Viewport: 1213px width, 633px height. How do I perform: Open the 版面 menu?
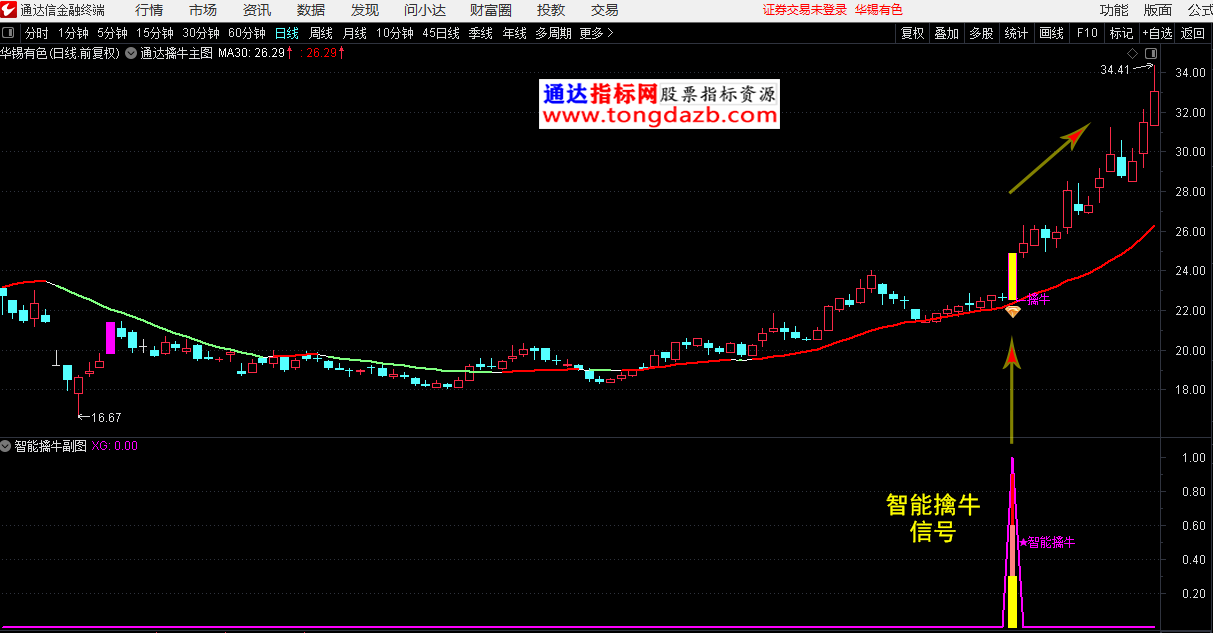1158,10
